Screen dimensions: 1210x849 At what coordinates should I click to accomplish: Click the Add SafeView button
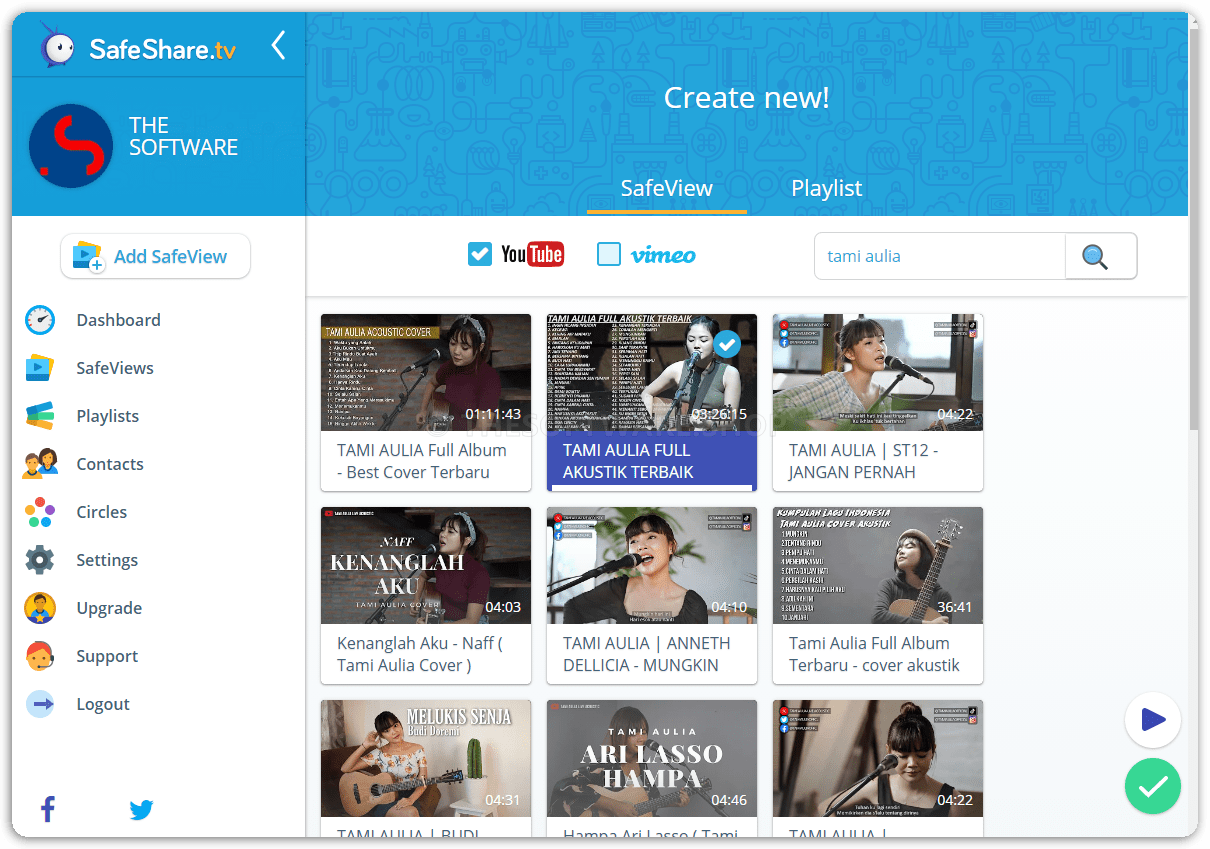point(155,257)
